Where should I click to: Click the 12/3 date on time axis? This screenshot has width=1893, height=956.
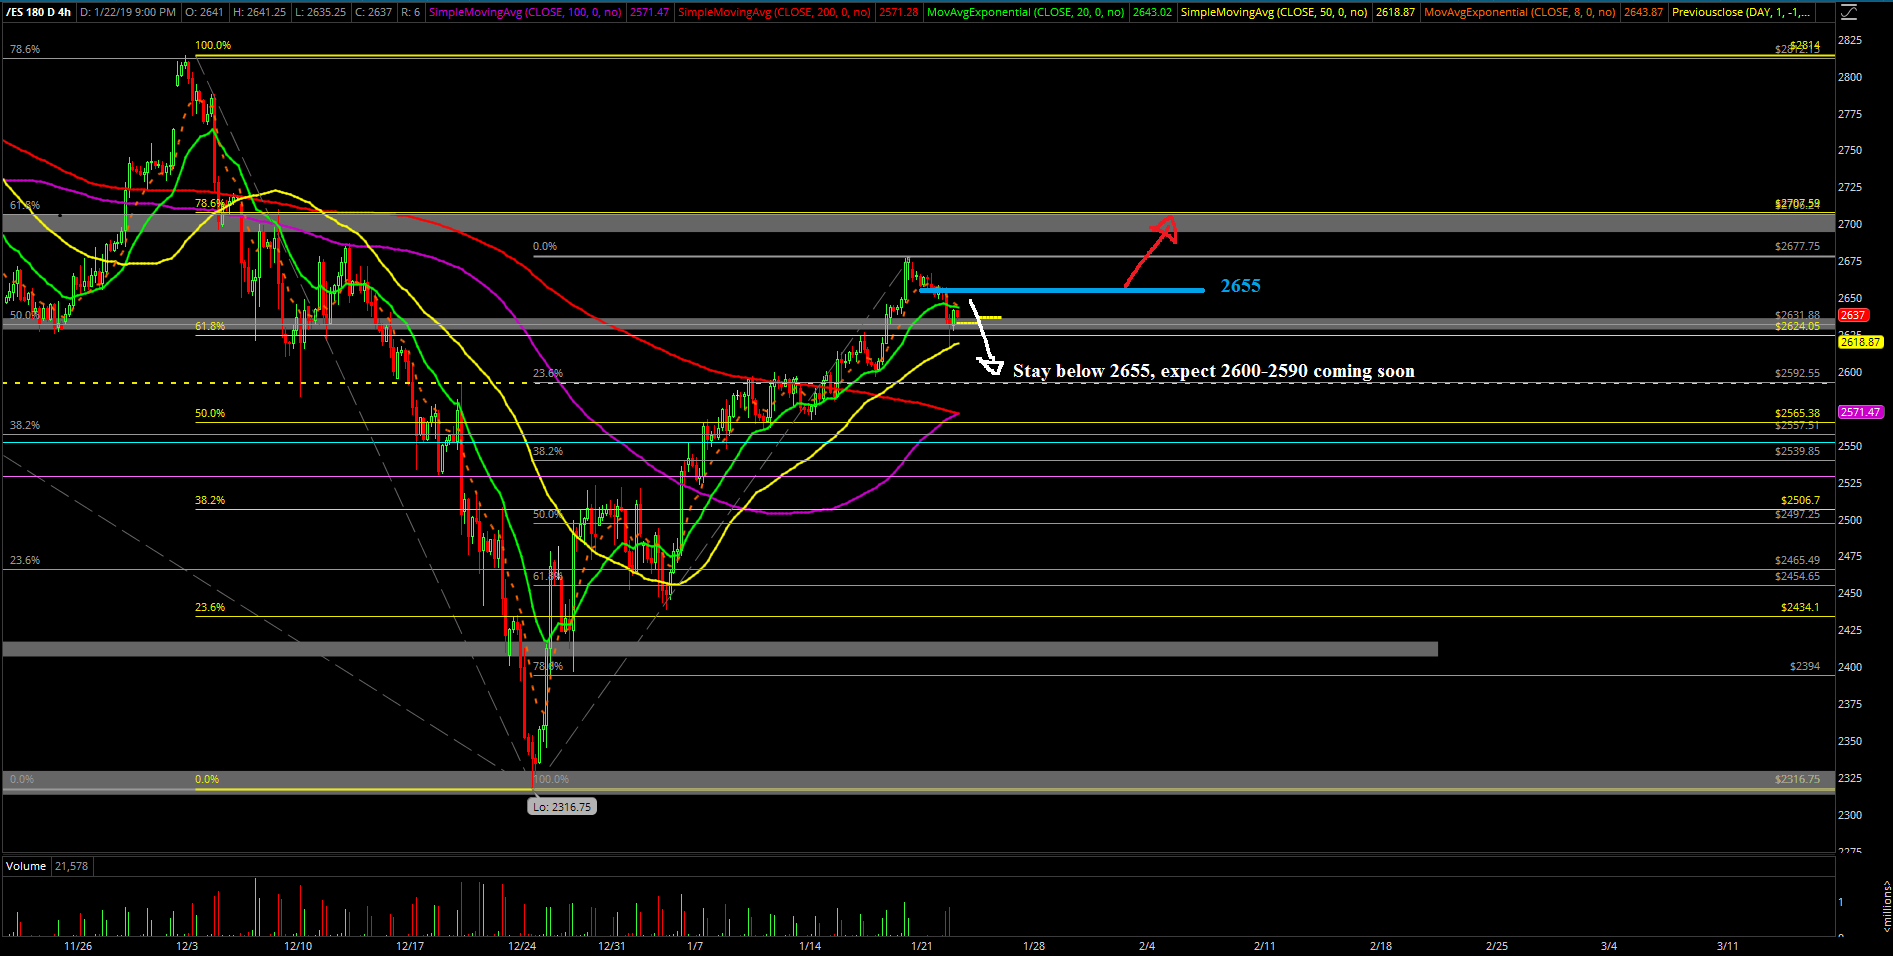(x=187, y=946)
